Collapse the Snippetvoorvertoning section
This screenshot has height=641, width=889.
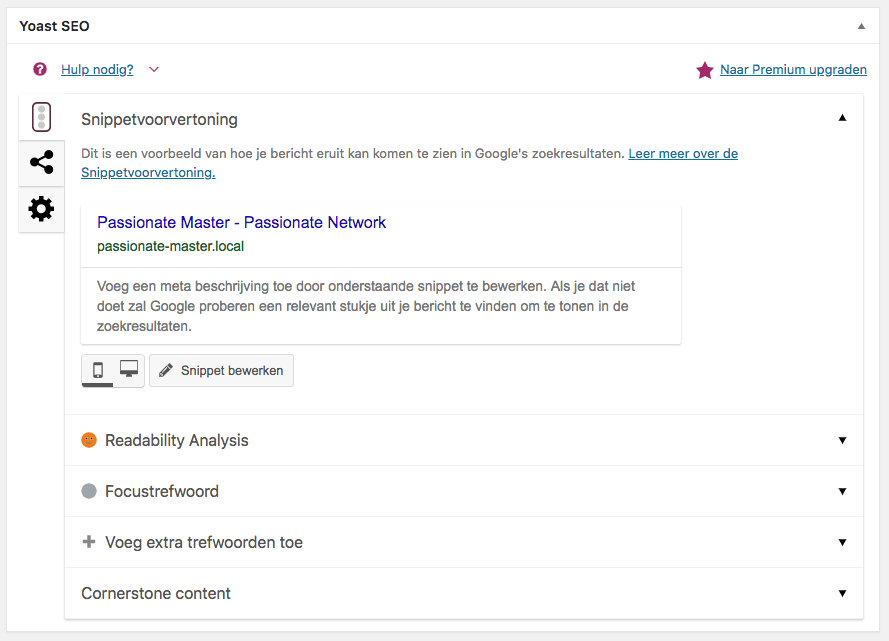[843, 118]
